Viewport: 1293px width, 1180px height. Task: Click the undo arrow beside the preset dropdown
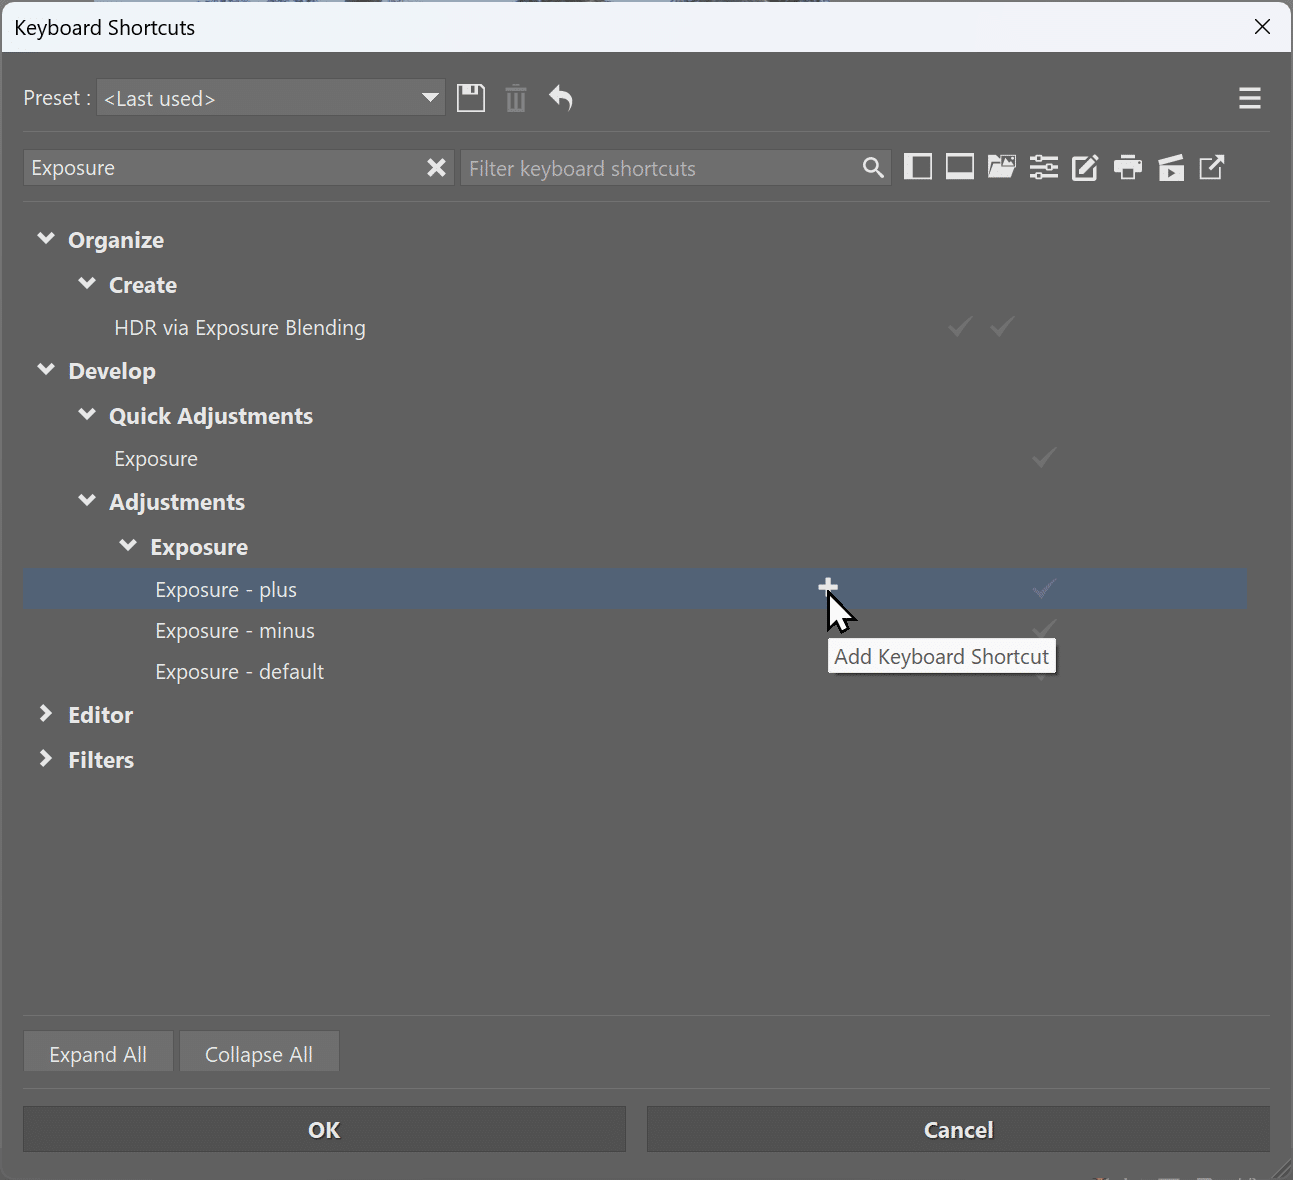pos(561,98)
